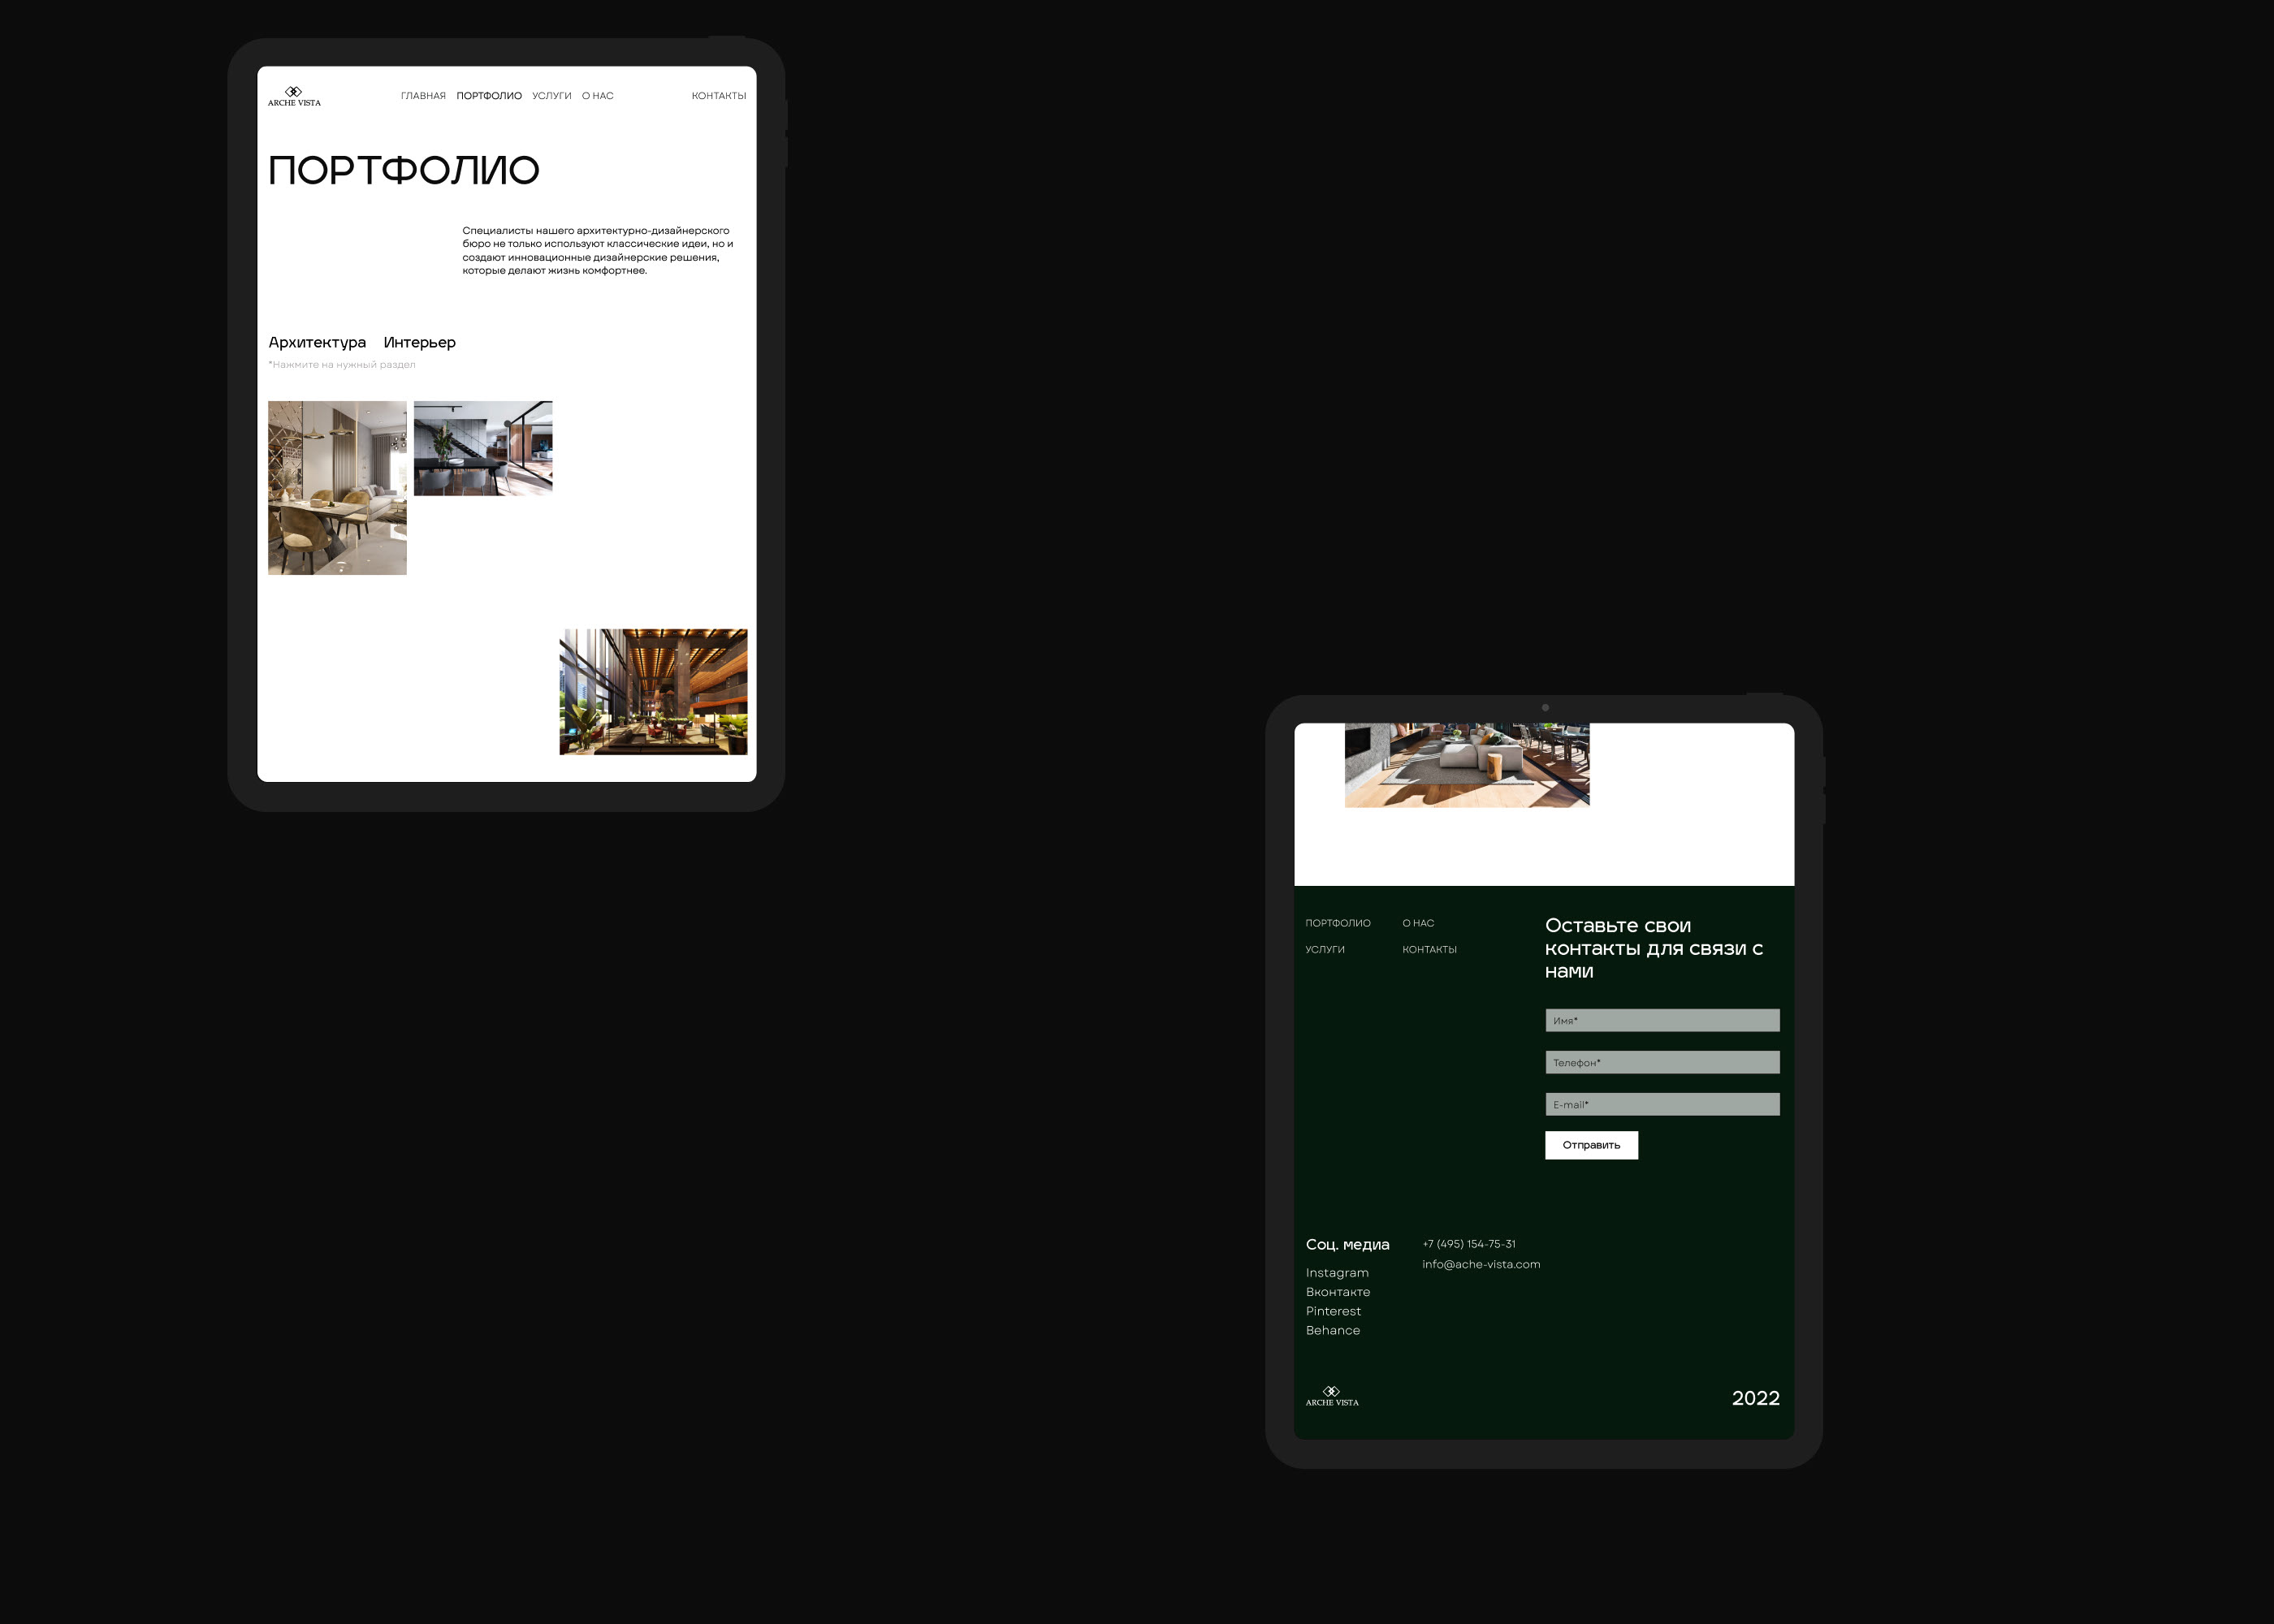
Task: Open the Instagram social link
Action: [x=1337, y=1272]
